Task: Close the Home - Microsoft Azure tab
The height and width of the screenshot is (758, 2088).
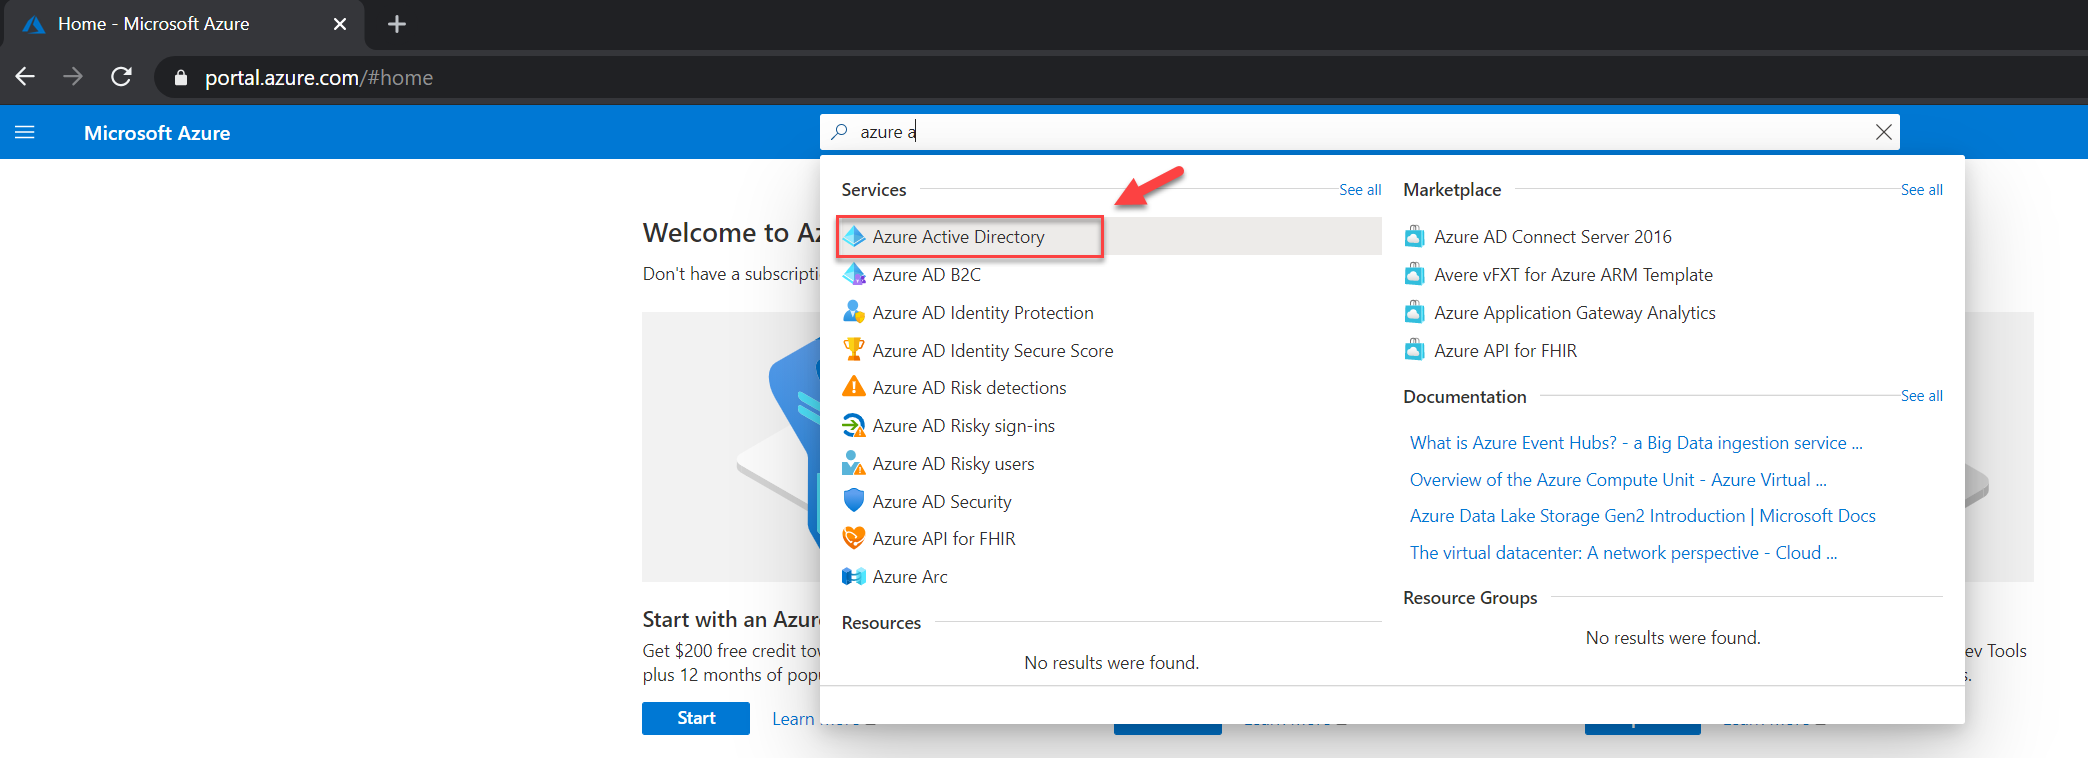Action: click(340, 24)
